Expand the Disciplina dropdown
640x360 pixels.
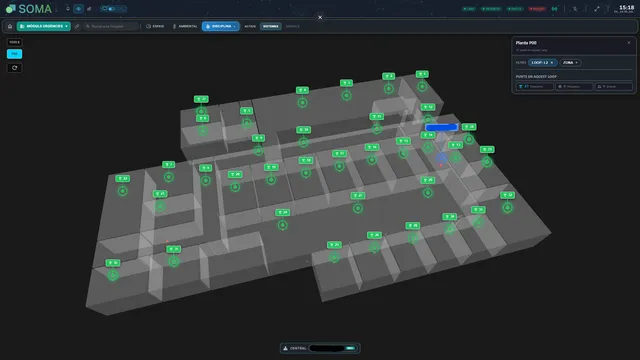(x=220, y=26)
